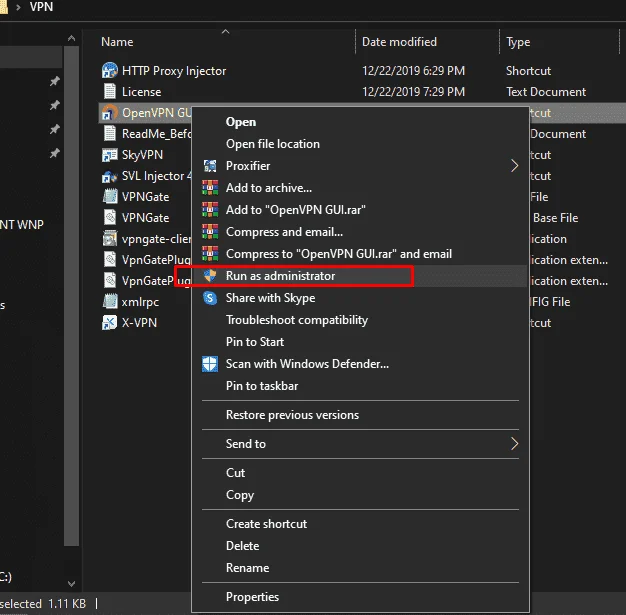
Task: Click the shield icon beside Run as administrator
Action: point(210,276)
